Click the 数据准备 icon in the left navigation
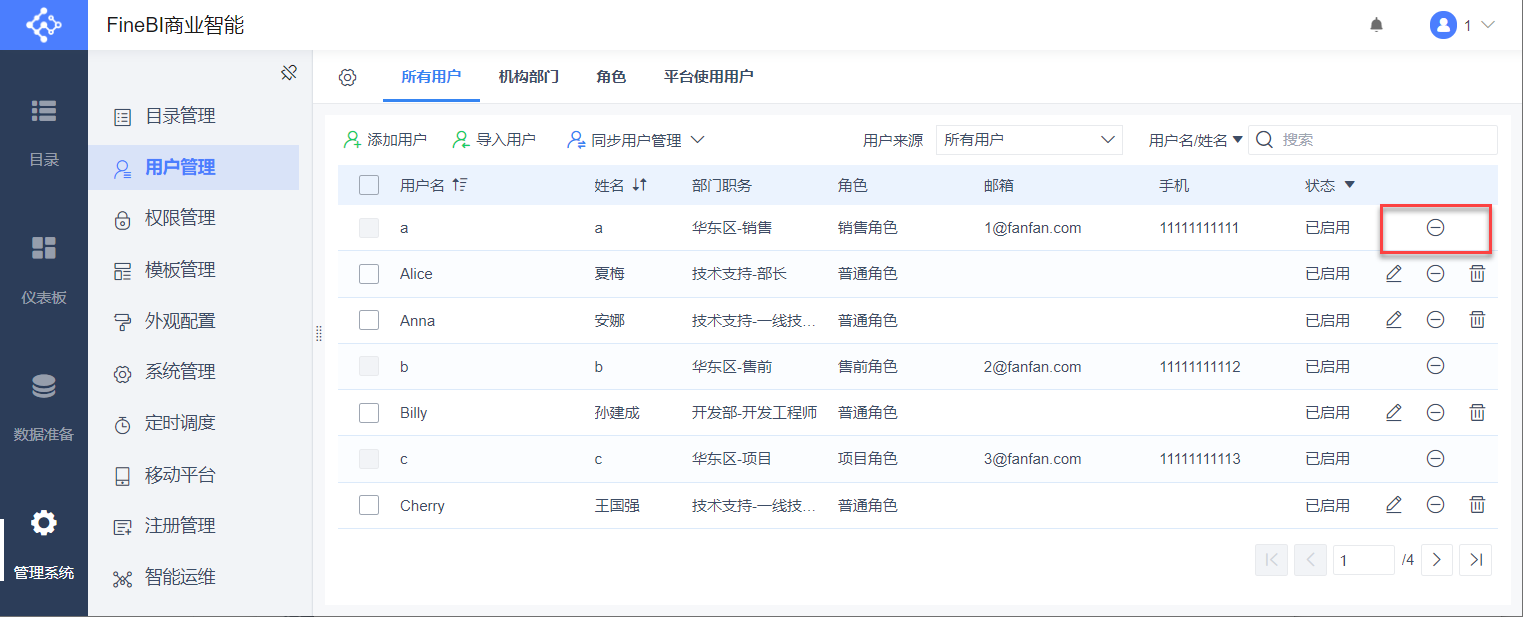The width and height of the screenshot is (1523, 617). click(x=44, y=387)
